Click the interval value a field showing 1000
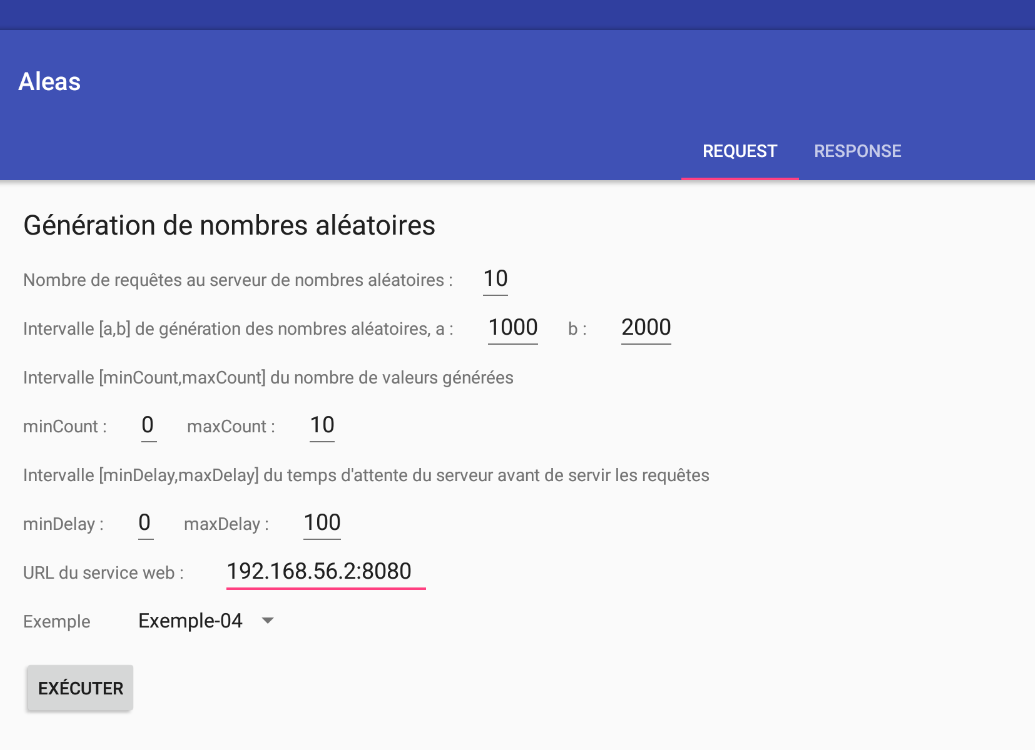The image size is (1035, 750). point(513,327)
